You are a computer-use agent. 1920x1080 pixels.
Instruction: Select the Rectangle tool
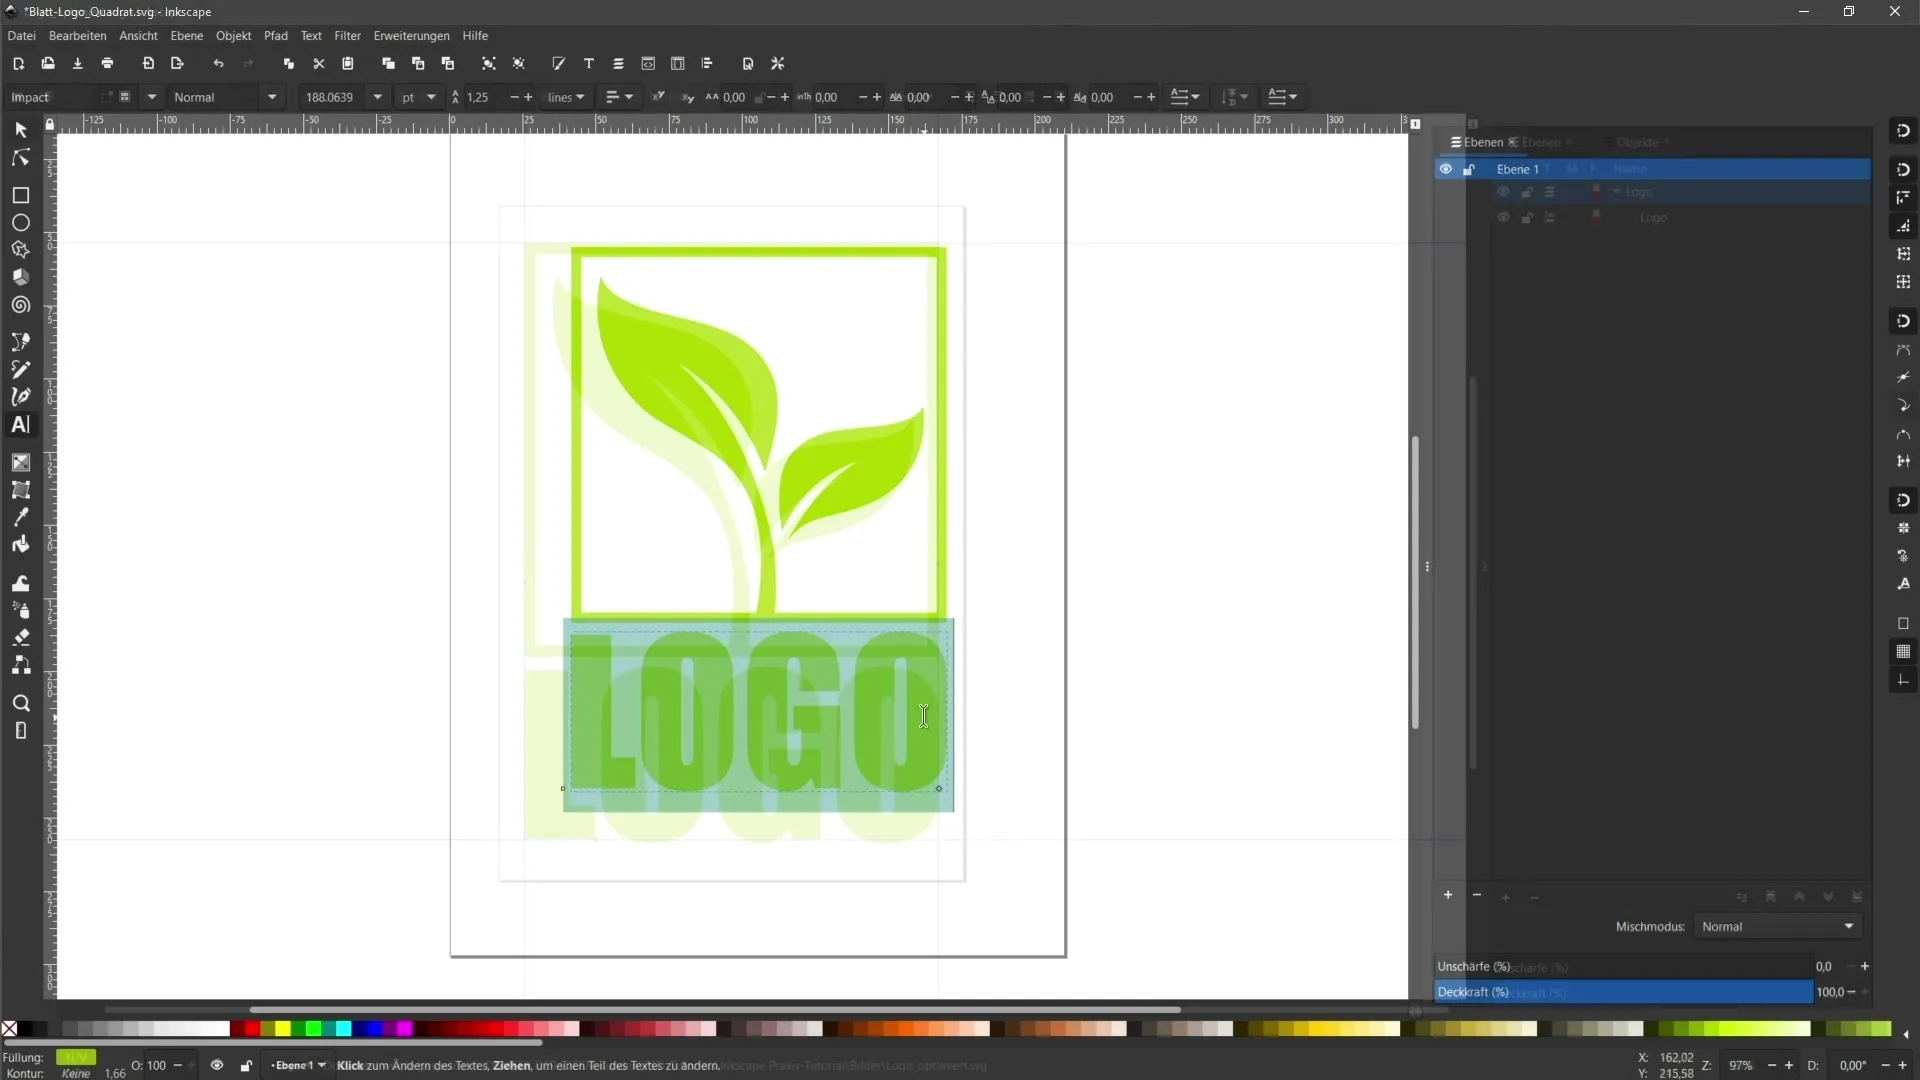tap(20, 194)
